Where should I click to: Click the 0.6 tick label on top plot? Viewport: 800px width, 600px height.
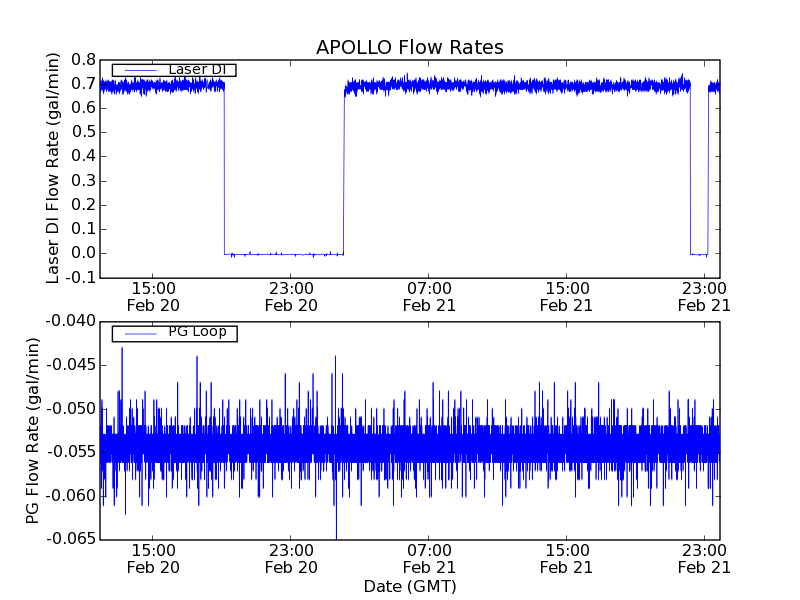coord(84,108)
